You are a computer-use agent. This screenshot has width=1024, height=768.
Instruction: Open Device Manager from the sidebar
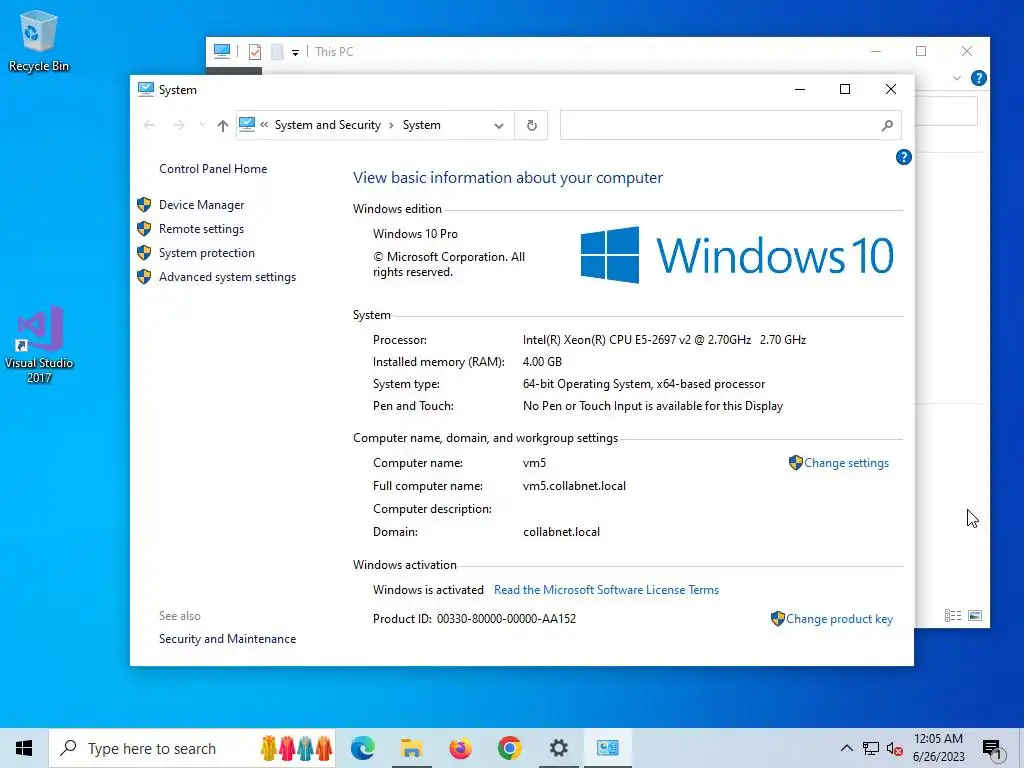click(201, 205)
